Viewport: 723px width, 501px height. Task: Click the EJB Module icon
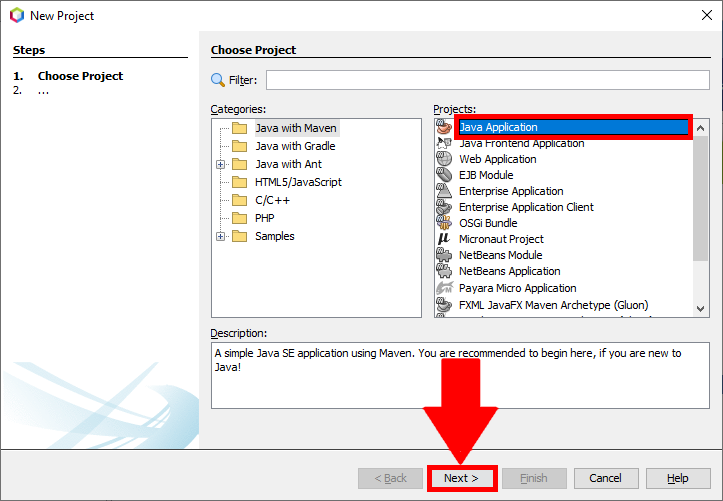[444, 175]
